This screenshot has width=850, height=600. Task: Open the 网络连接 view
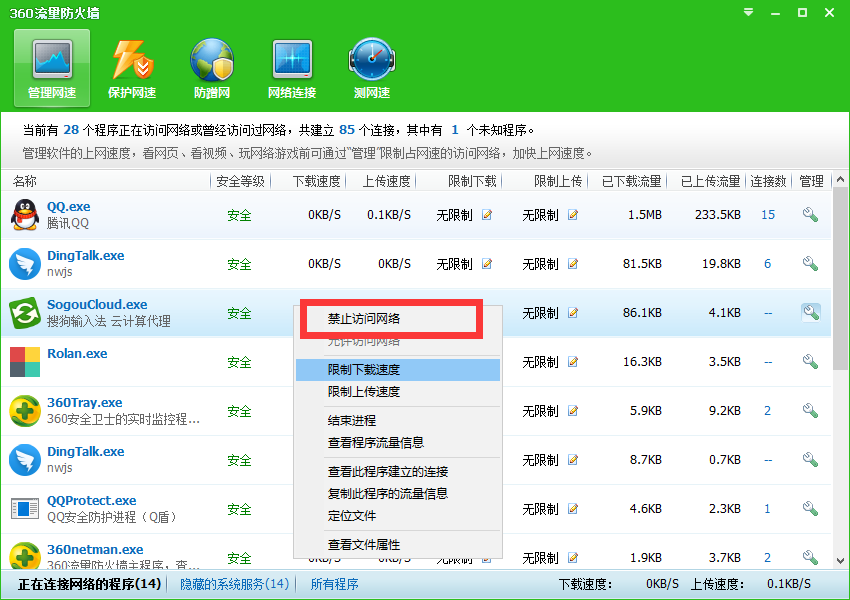tap(292, 68)
